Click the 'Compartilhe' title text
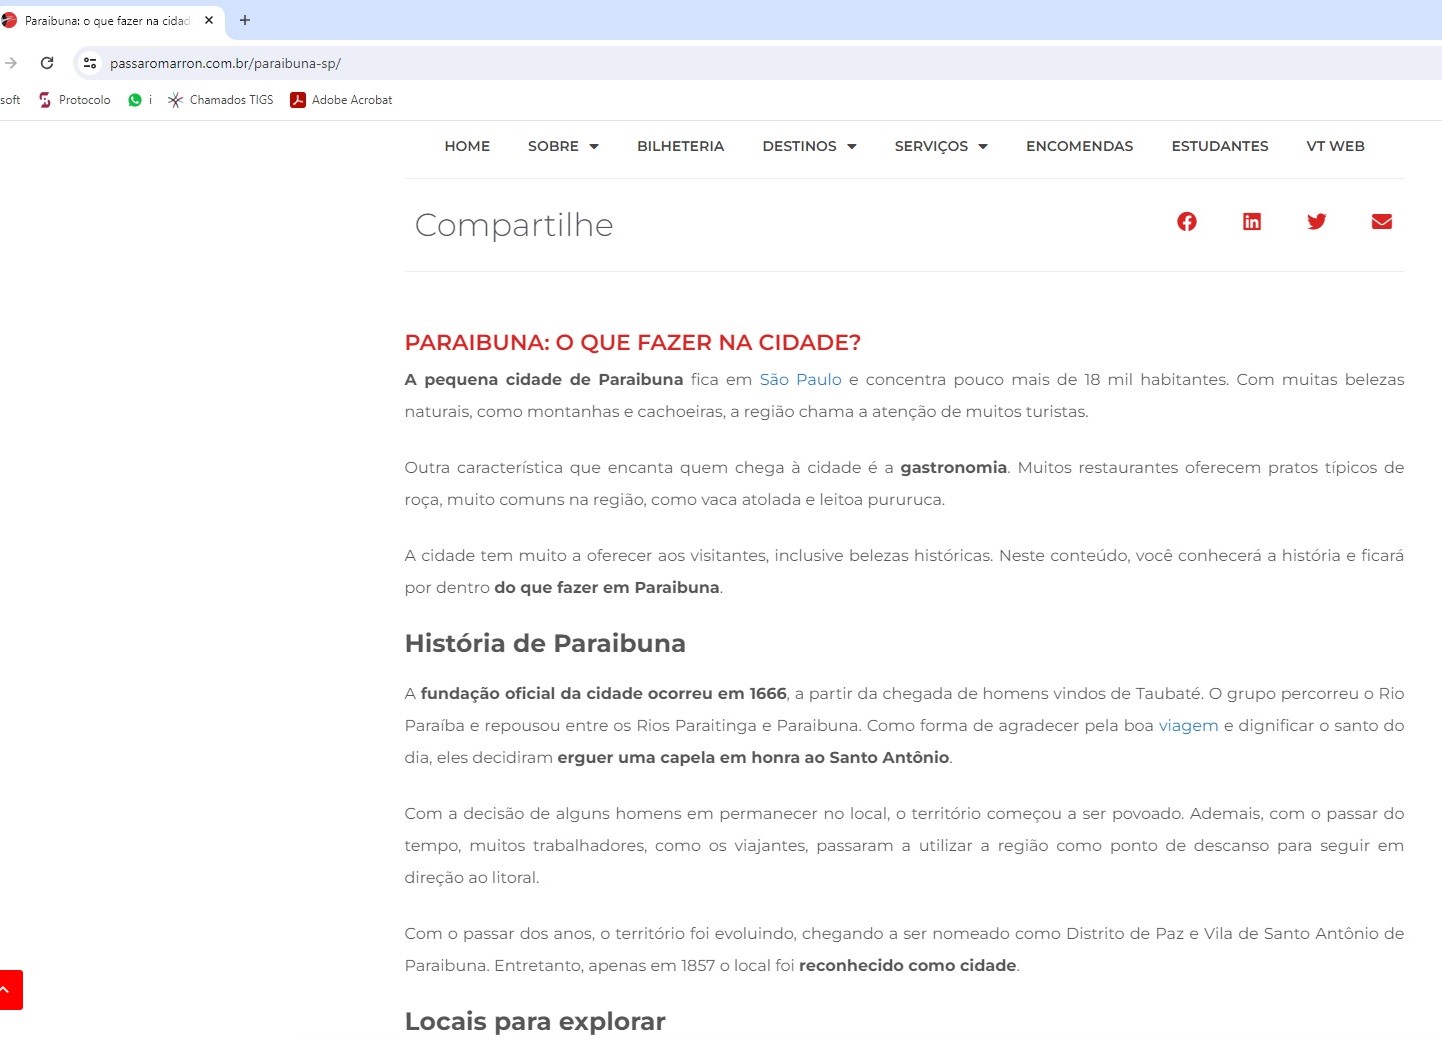This screenshot has height=1040, width=1442. pos(514,225)
